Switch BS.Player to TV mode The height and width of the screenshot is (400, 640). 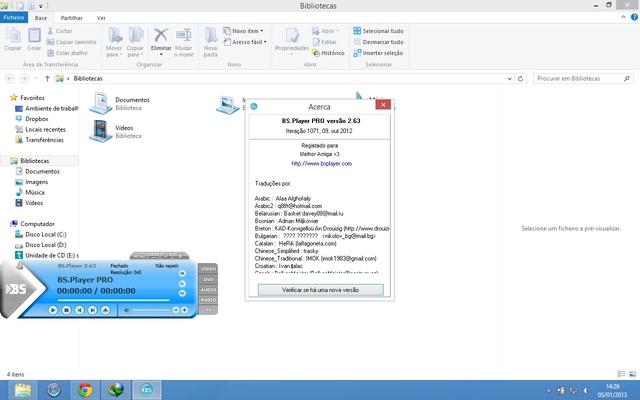tap(208, 310)
